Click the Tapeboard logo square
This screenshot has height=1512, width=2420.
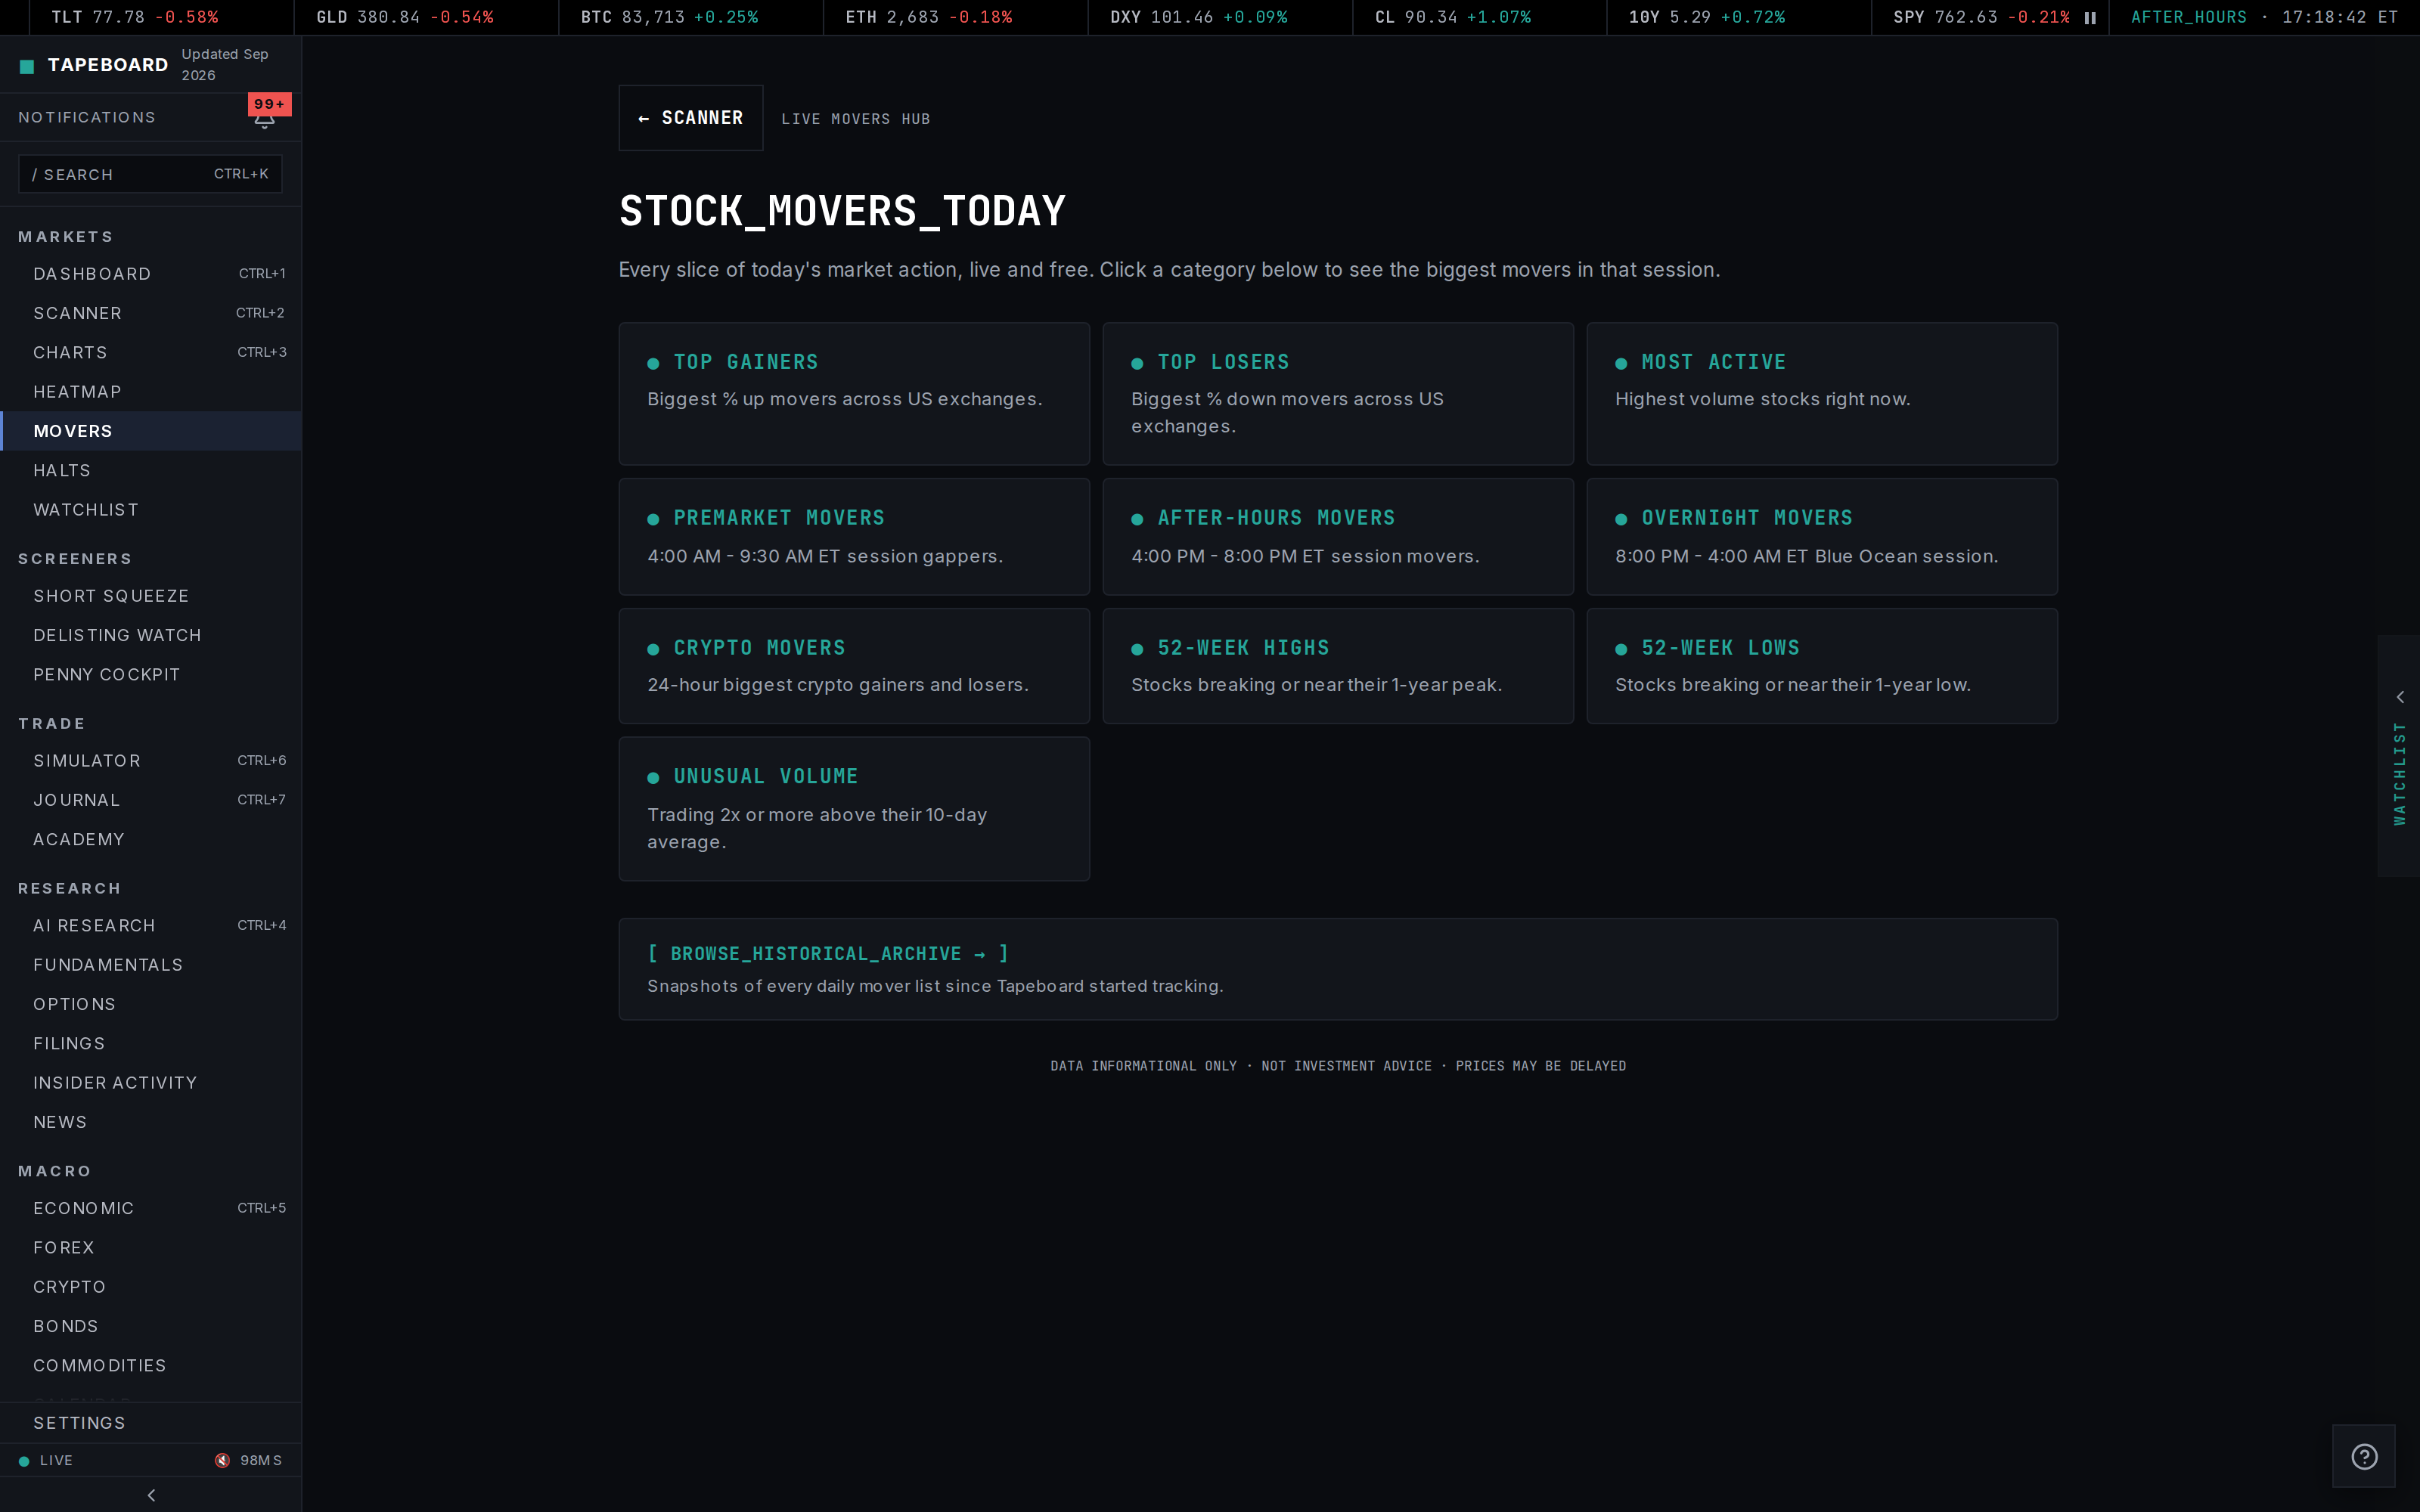pyautogui.click(x=27, y=66)
